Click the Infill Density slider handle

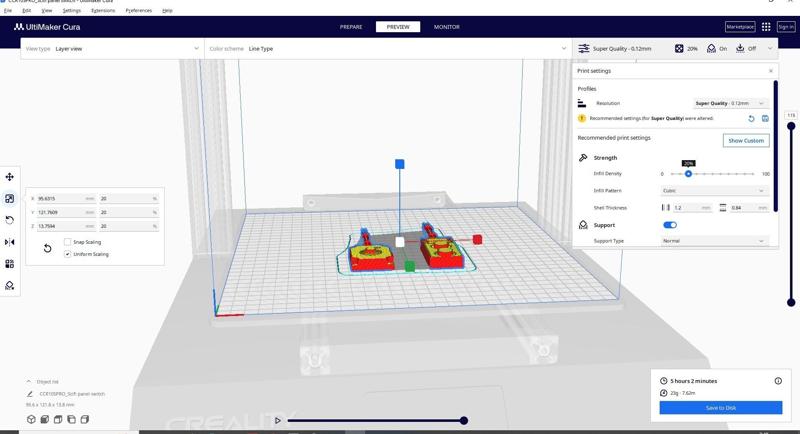pyautogui.click(x=688, y=174)
